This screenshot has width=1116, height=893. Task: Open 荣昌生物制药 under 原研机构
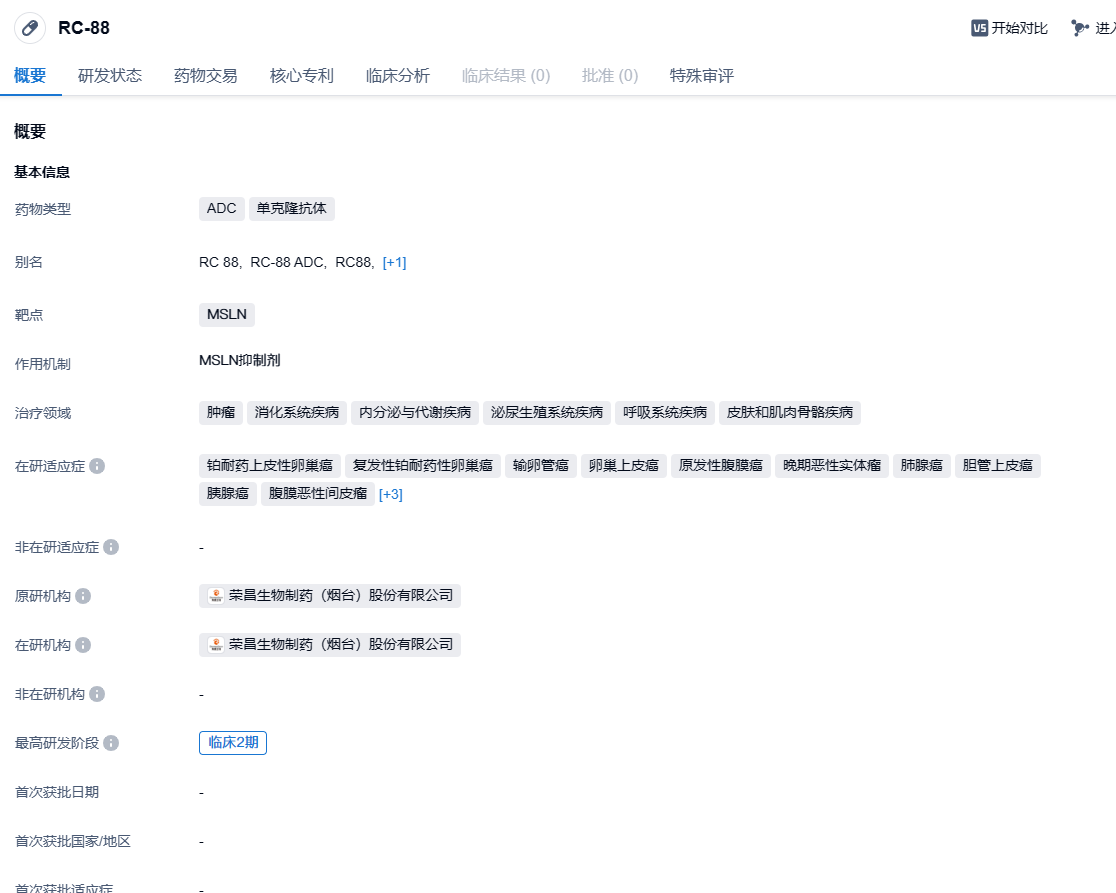pos(330,596)
